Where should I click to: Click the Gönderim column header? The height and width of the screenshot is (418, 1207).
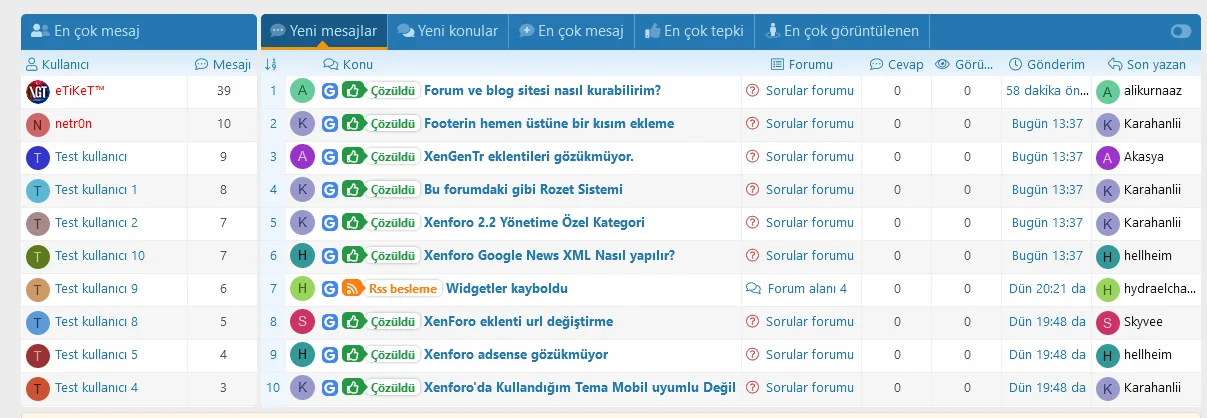pyautogui.click(x=1047, y=65)
